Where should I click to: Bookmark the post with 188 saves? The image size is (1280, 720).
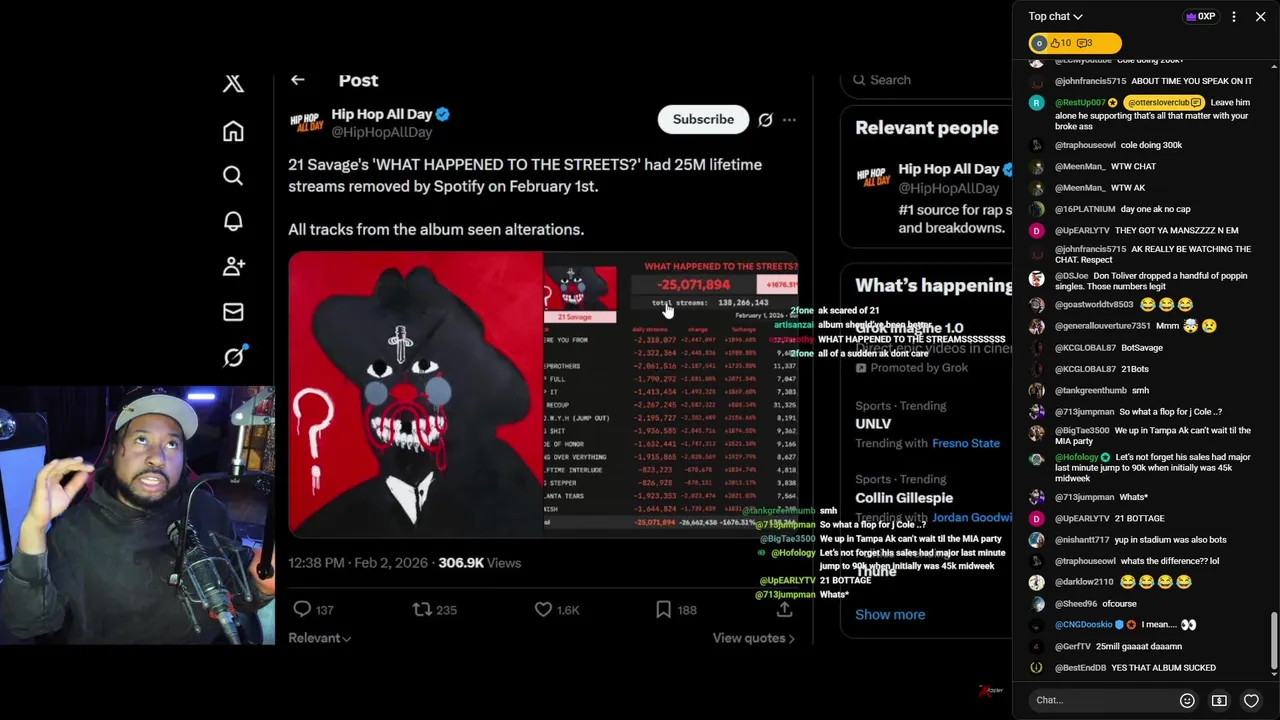click(x=663, y=609)
